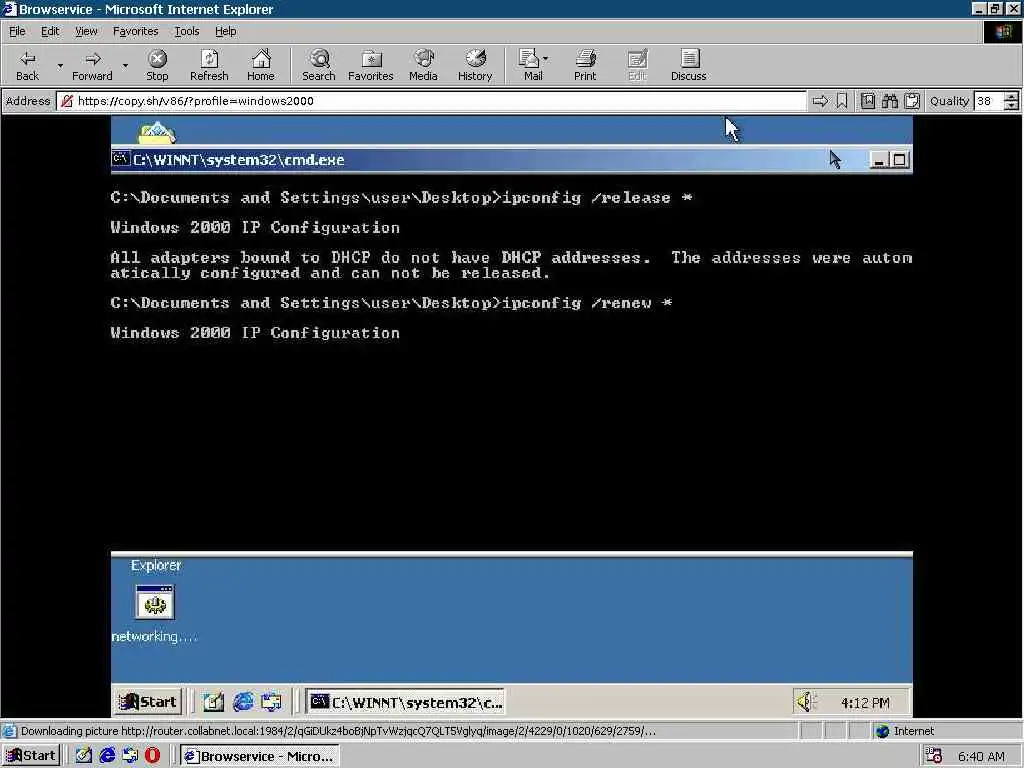The width and height of the screenshot is (1024, 768).
Task: Launch Opera from the host quick launch
Action: click(152, 756)
